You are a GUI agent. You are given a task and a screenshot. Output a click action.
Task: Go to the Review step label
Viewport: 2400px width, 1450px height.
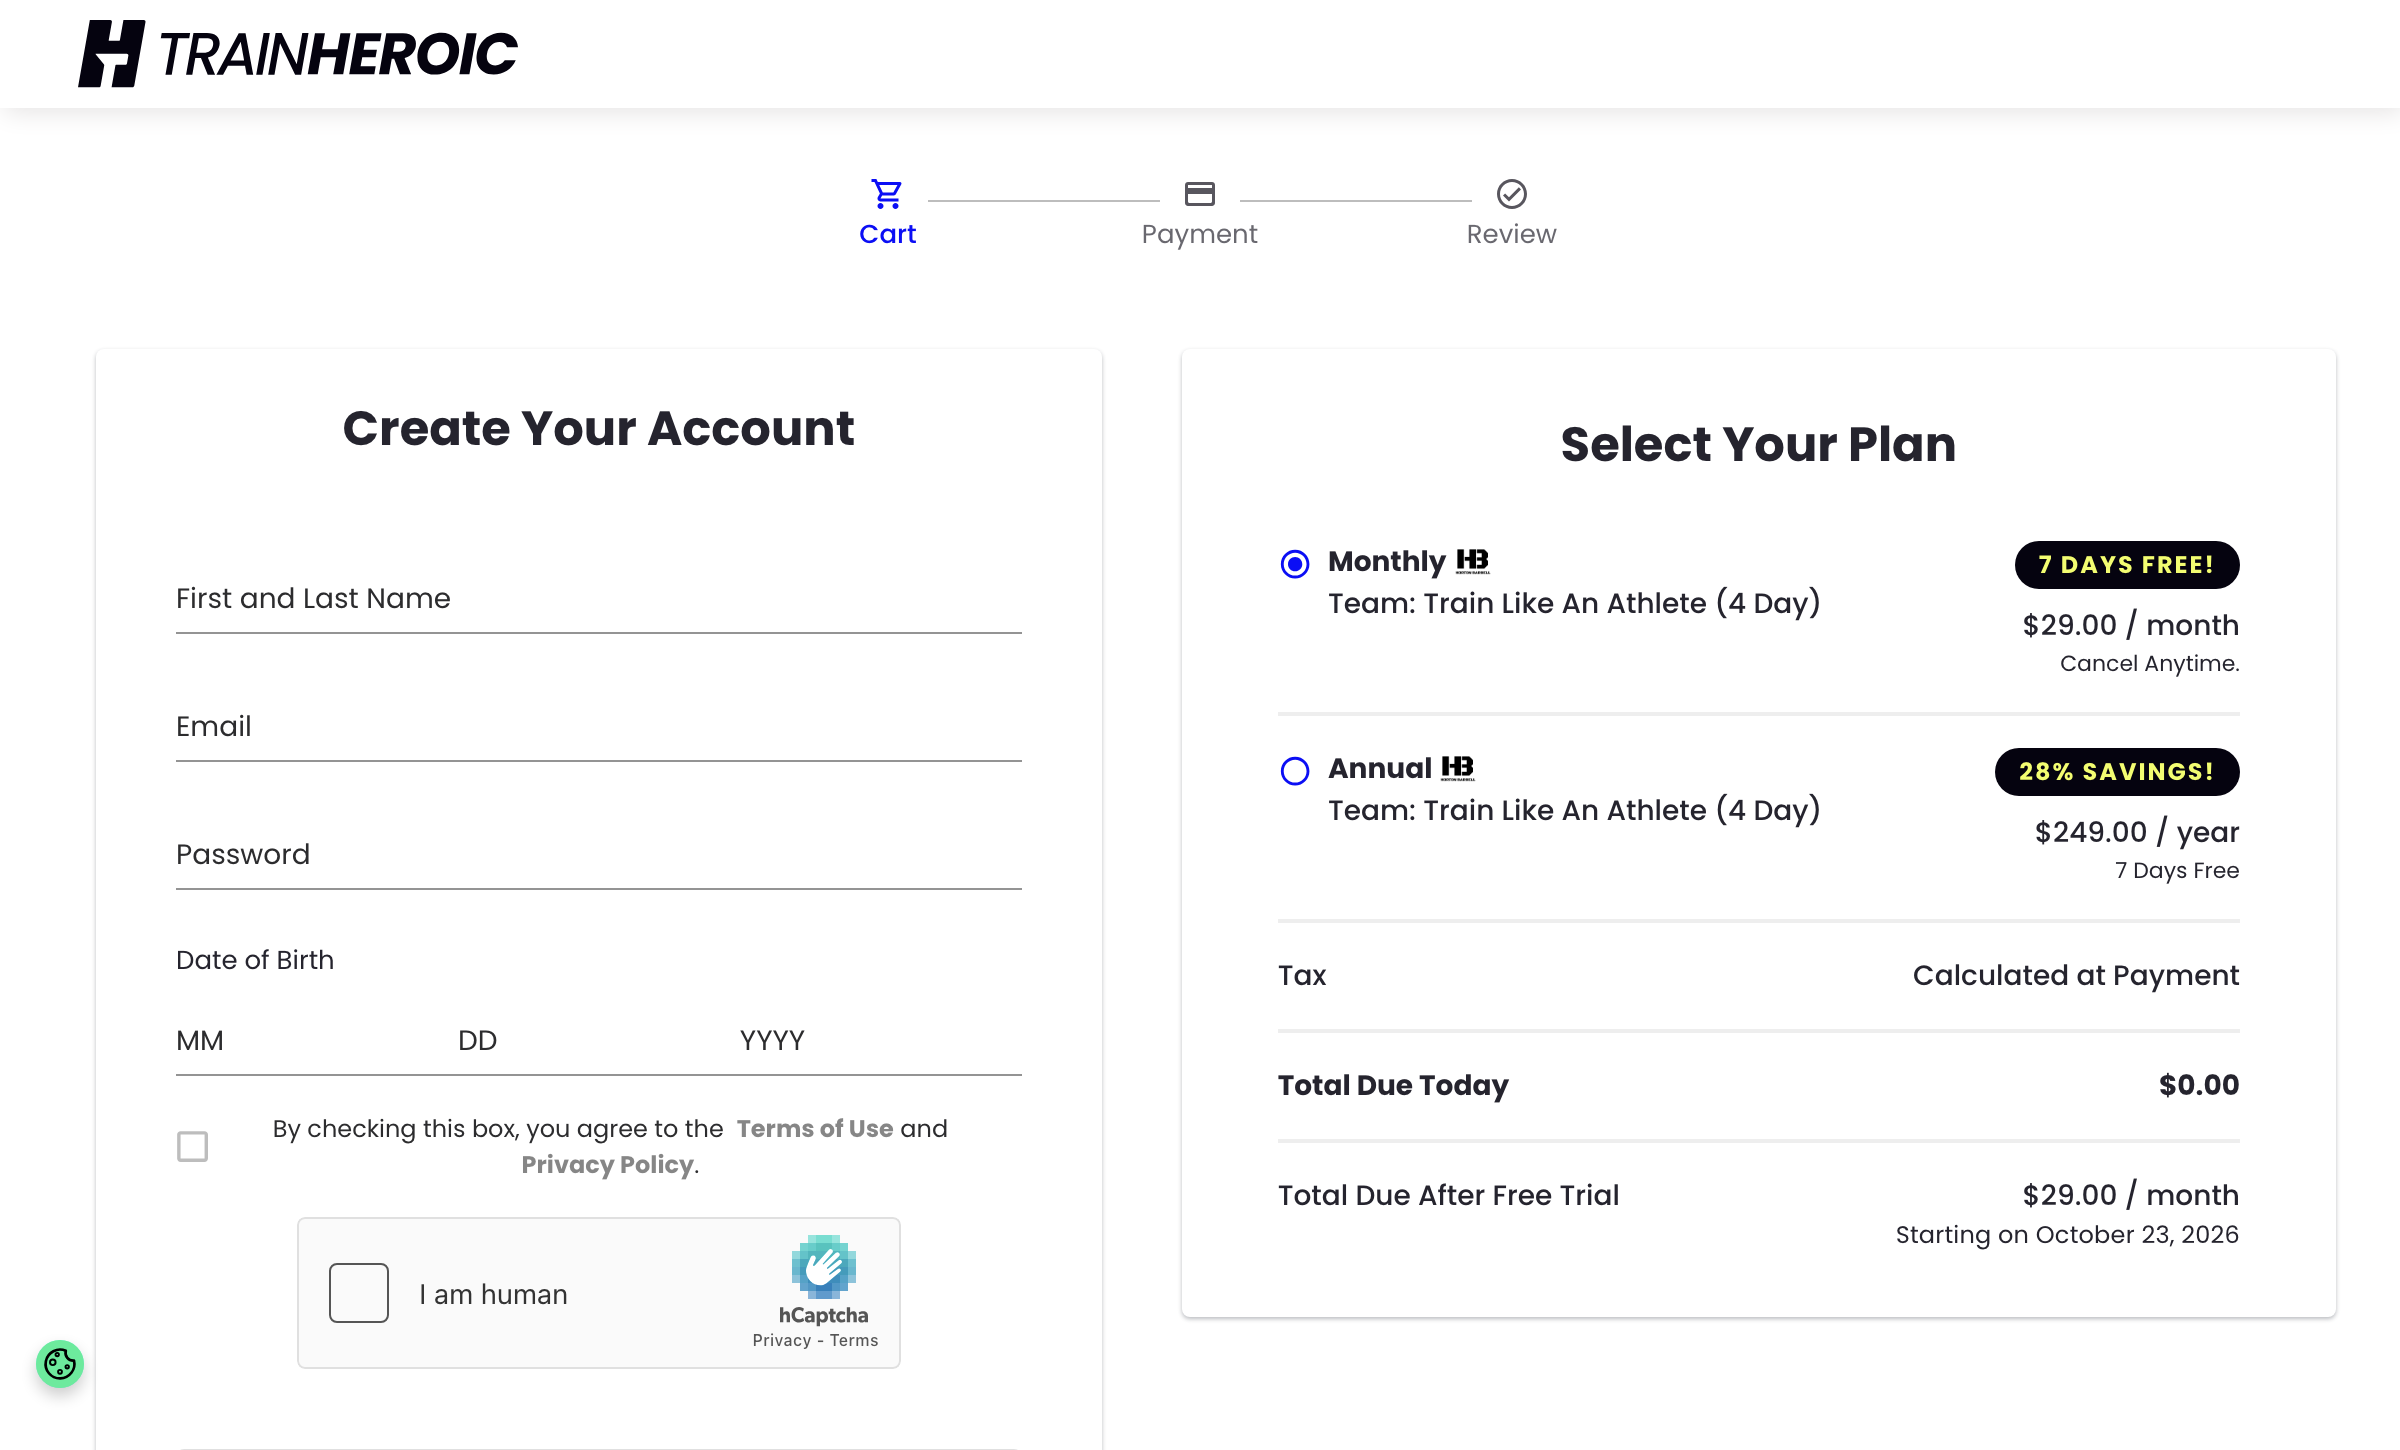click(1511, 234)
